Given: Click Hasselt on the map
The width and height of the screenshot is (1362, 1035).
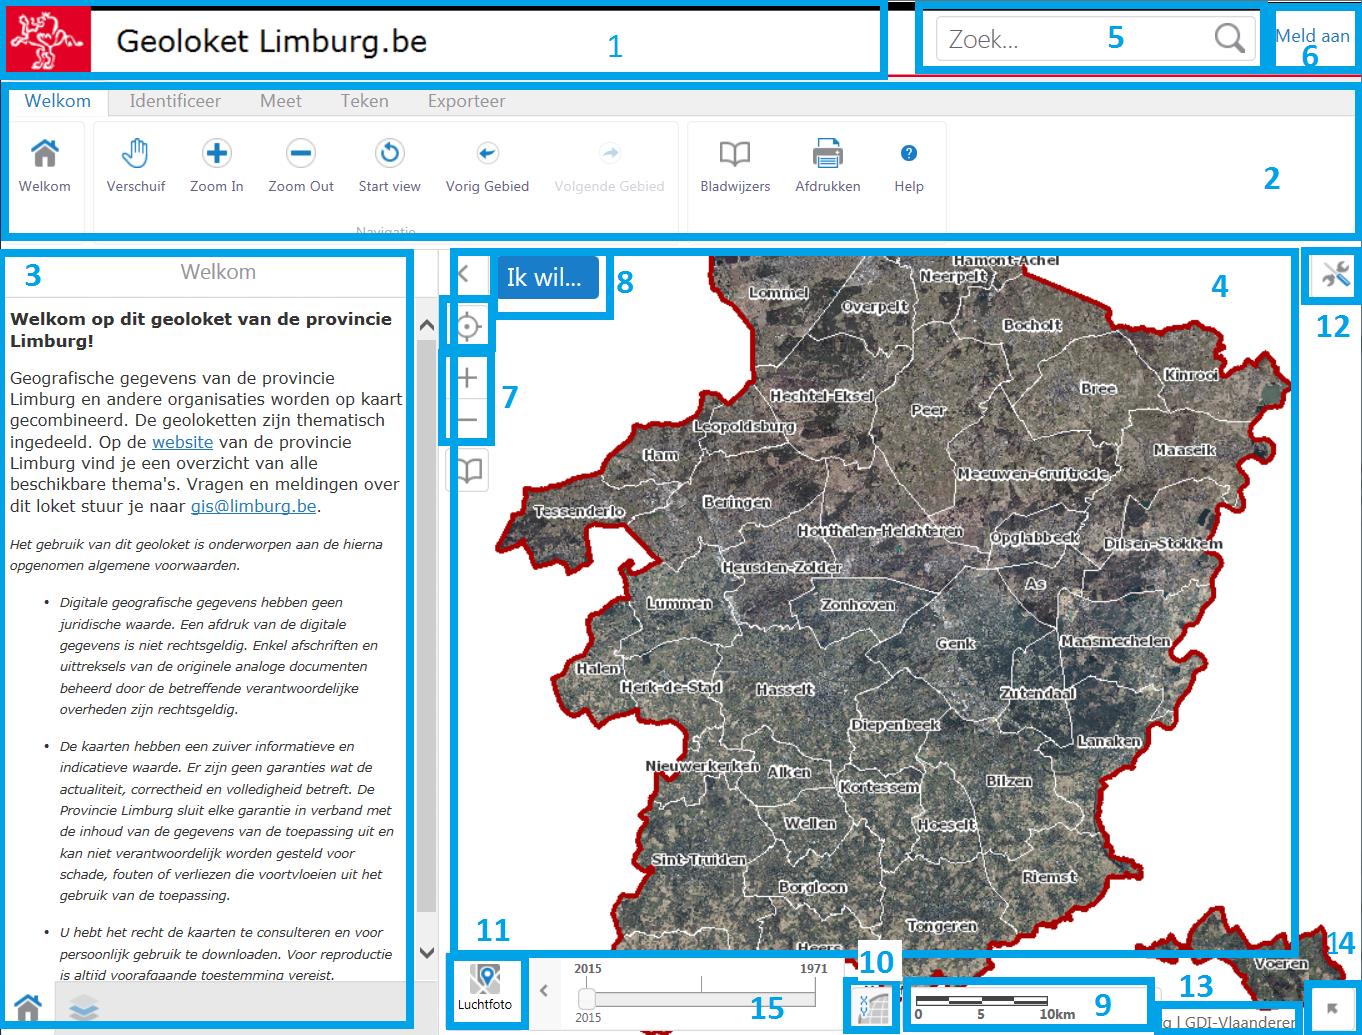Looking at the screenshot, I should (x=785, y=690).
